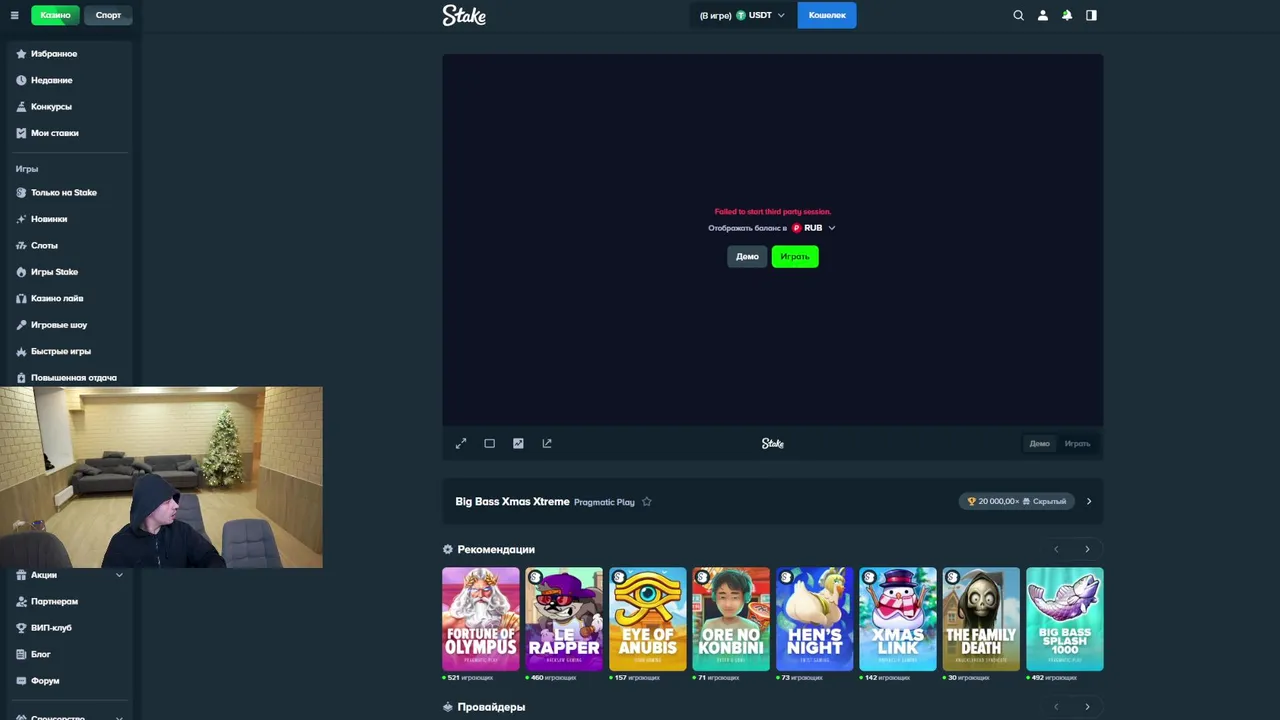Open the Ore No Konbini game
1280x720 pixels.
coord(731,619)
